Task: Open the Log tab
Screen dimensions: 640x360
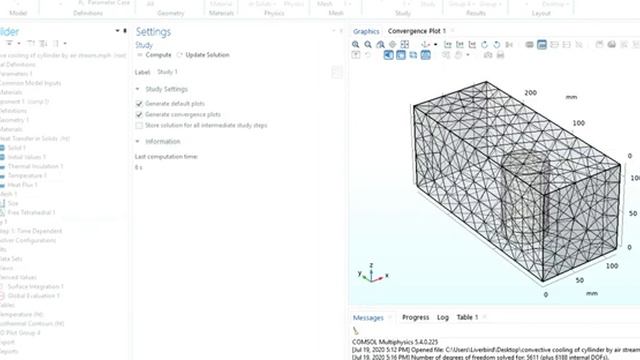Action: pyautogui.click(x=443, y=317)
